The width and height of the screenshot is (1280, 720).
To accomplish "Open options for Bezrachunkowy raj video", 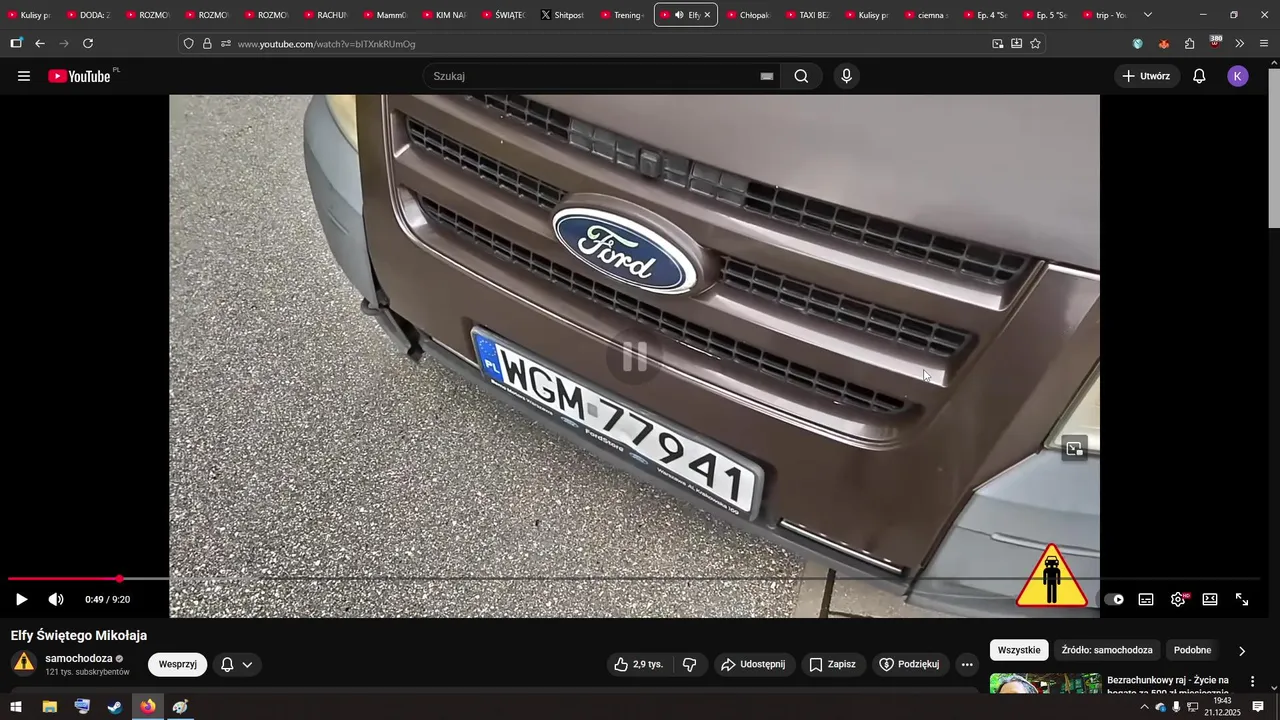I will (1252, 681).
